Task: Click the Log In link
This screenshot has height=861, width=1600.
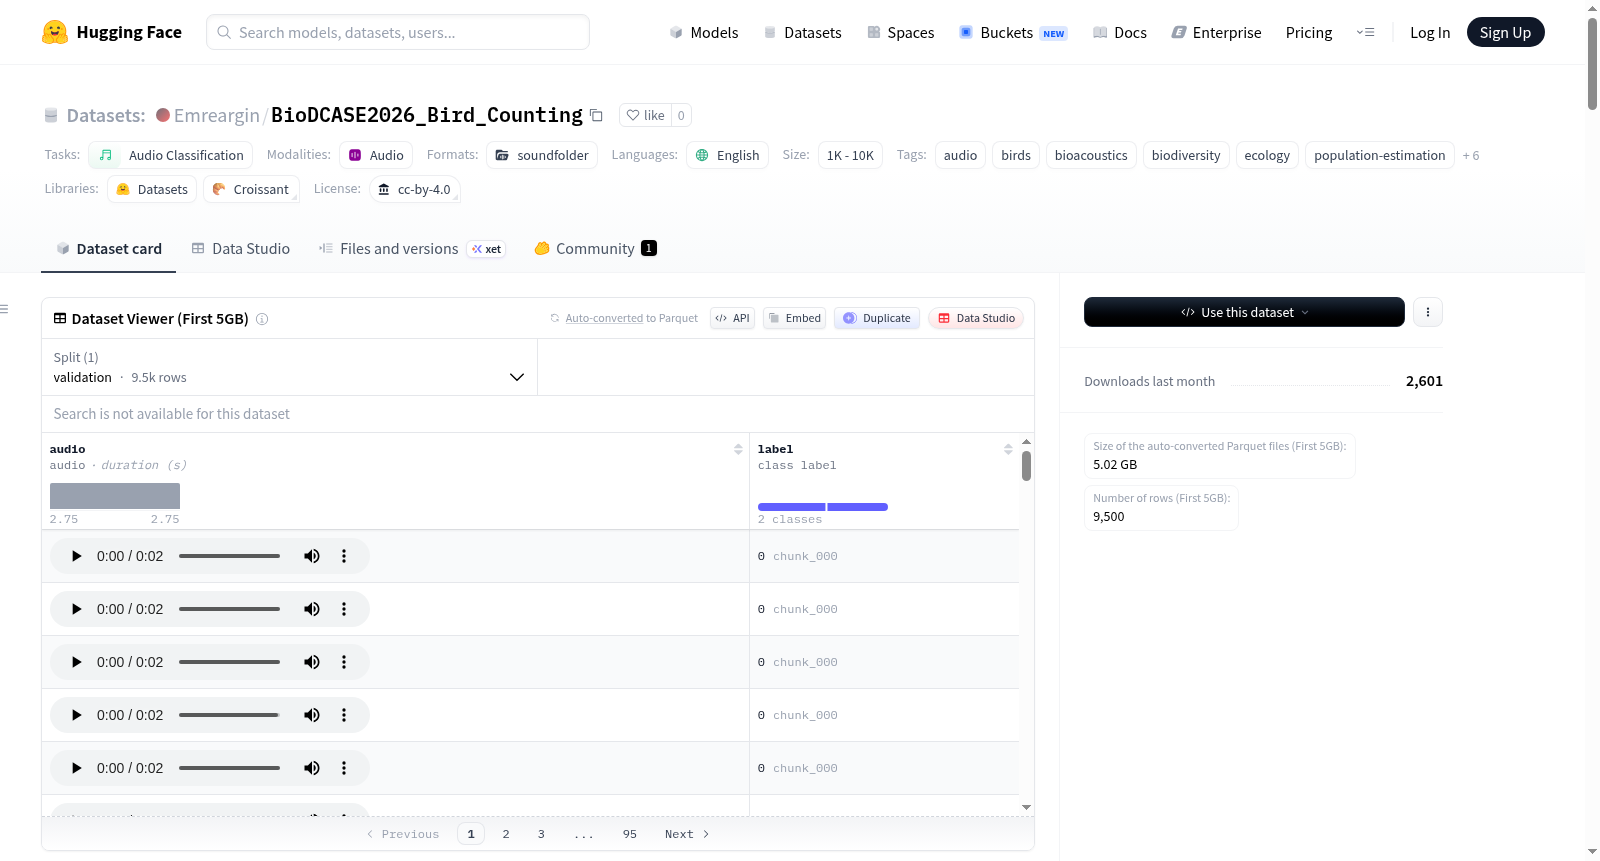Action: coord(1430,33)
